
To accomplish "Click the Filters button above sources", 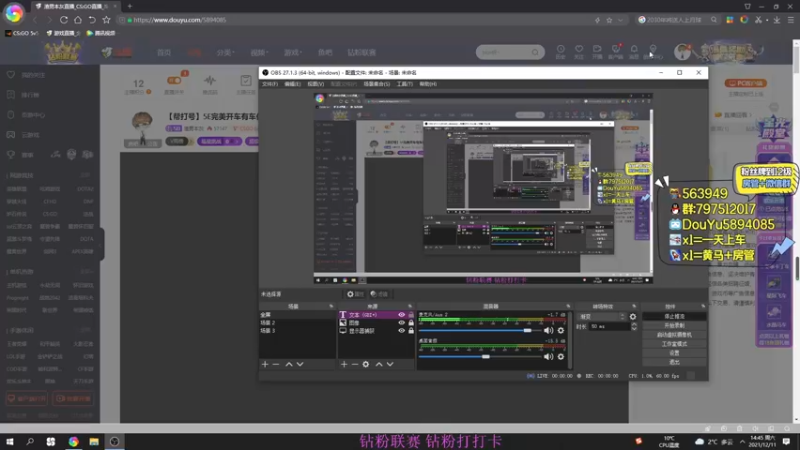I will tap(379, 294).
